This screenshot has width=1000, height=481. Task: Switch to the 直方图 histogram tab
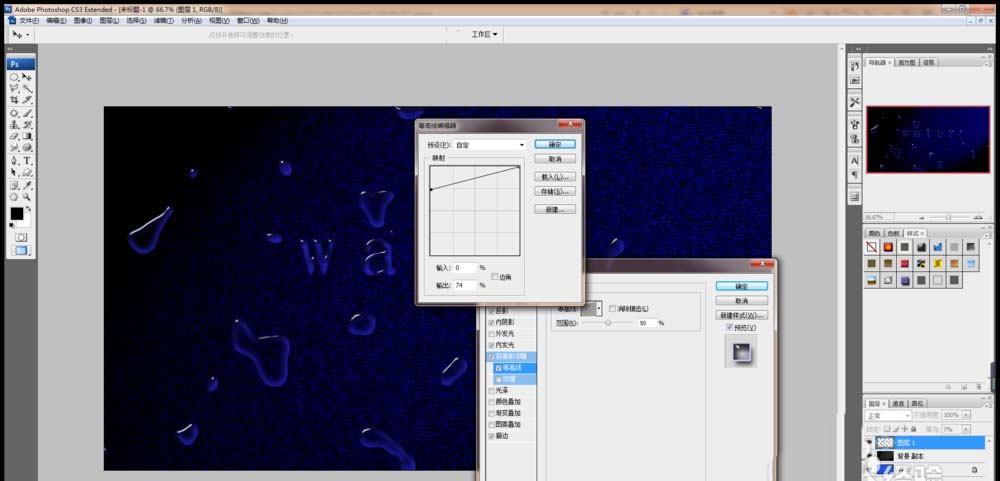pyautogui.click(x=907, y=62)
